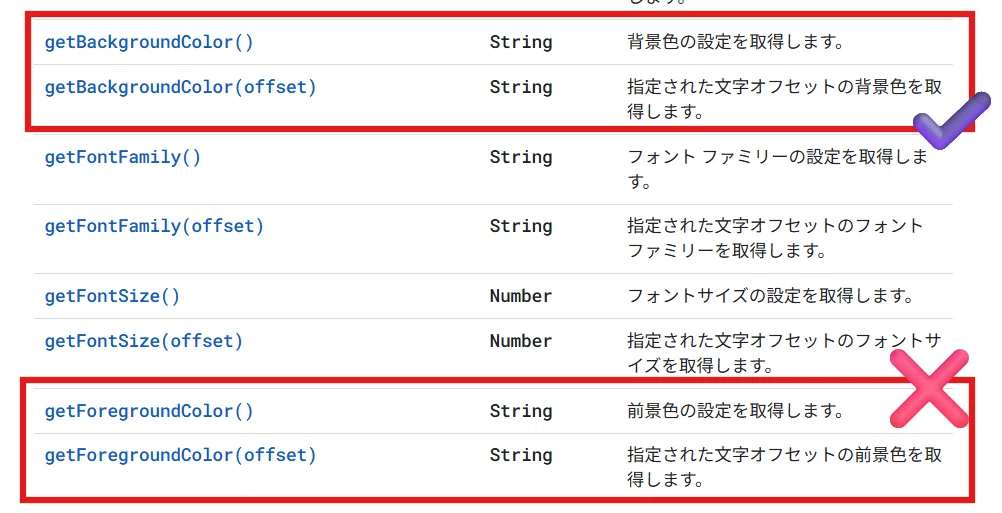The height and width of the screenshot is (513, 1002).
Task: Open the getBackgroundColor(offset) method link
Action: click(180, 87)
